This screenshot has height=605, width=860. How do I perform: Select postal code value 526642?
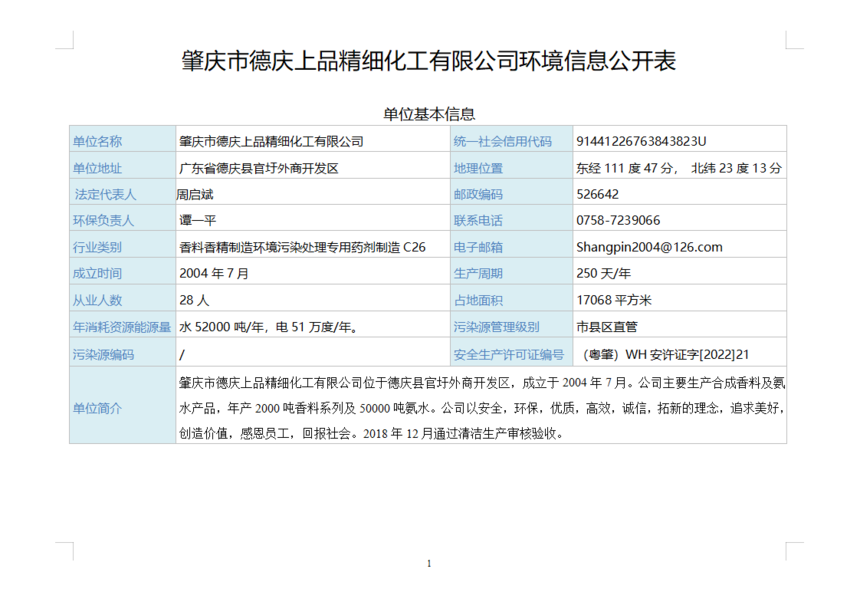598,195
